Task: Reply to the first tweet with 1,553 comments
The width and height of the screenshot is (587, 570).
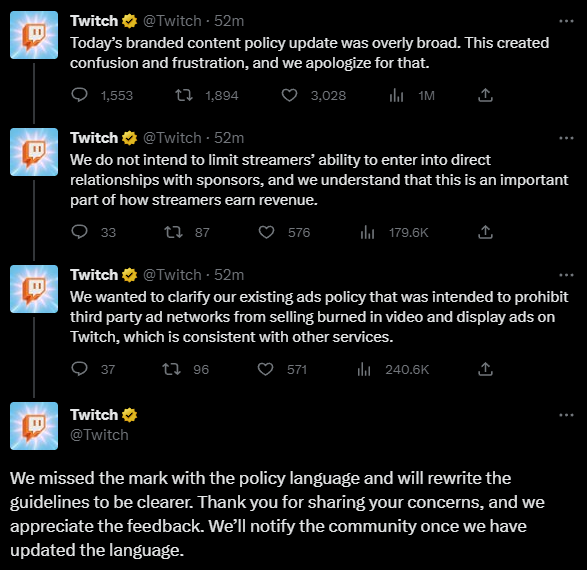Action: click(x=79, y=95)
